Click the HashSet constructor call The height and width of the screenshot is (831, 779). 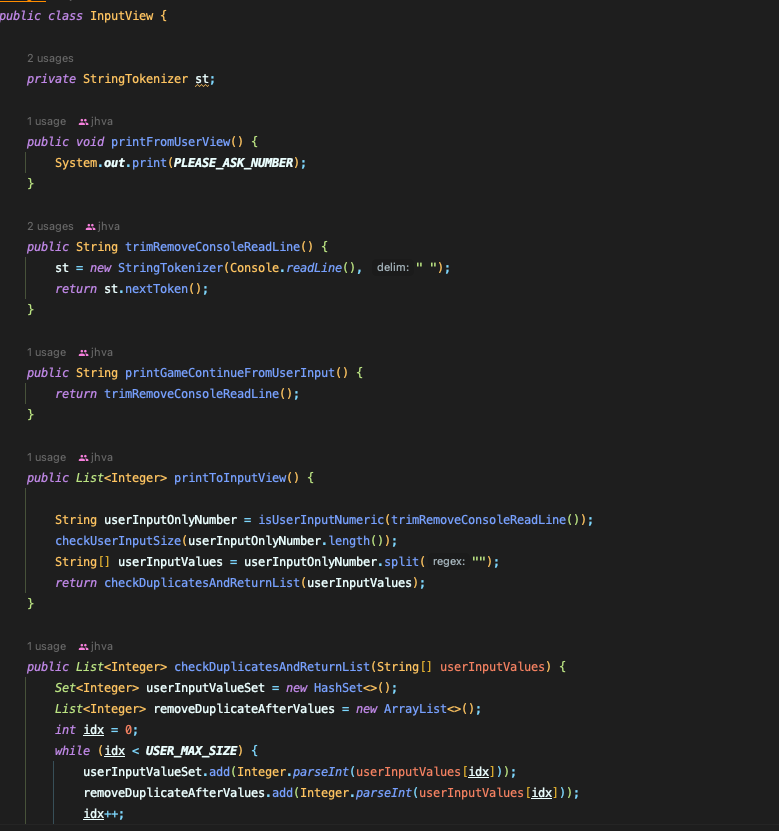(x=338, y=688)
